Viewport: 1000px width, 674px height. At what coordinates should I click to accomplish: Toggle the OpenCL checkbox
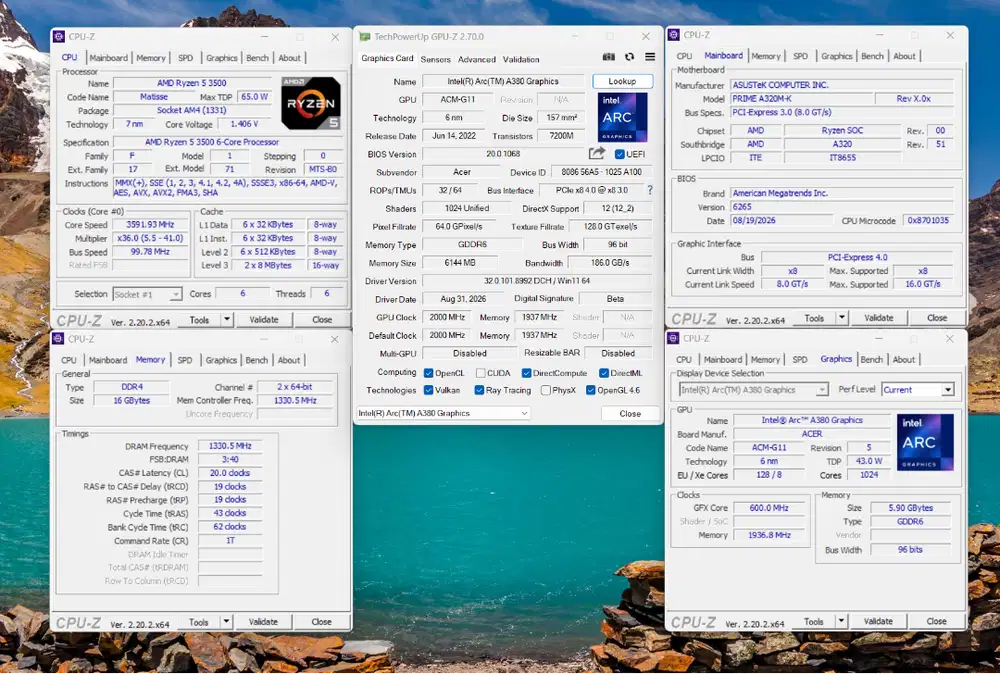pos(429,373)
